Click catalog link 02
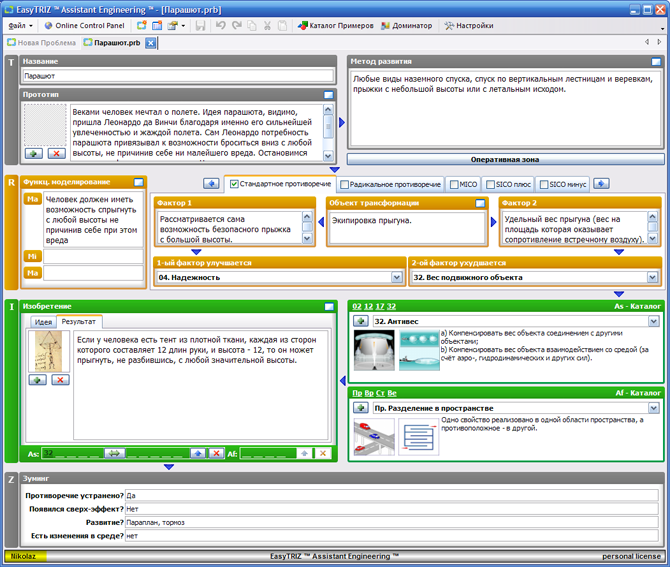The height and width of the screenshot is (567, 670). (x=357, y=306)
